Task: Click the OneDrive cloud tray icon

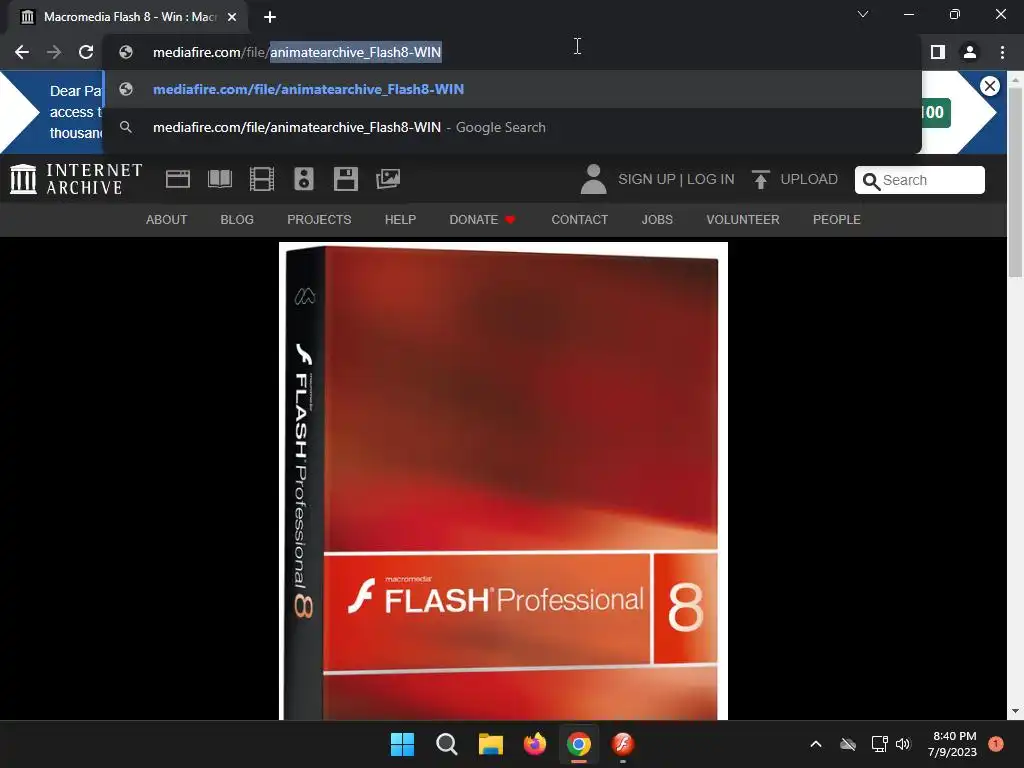Action: coord(848,744)
